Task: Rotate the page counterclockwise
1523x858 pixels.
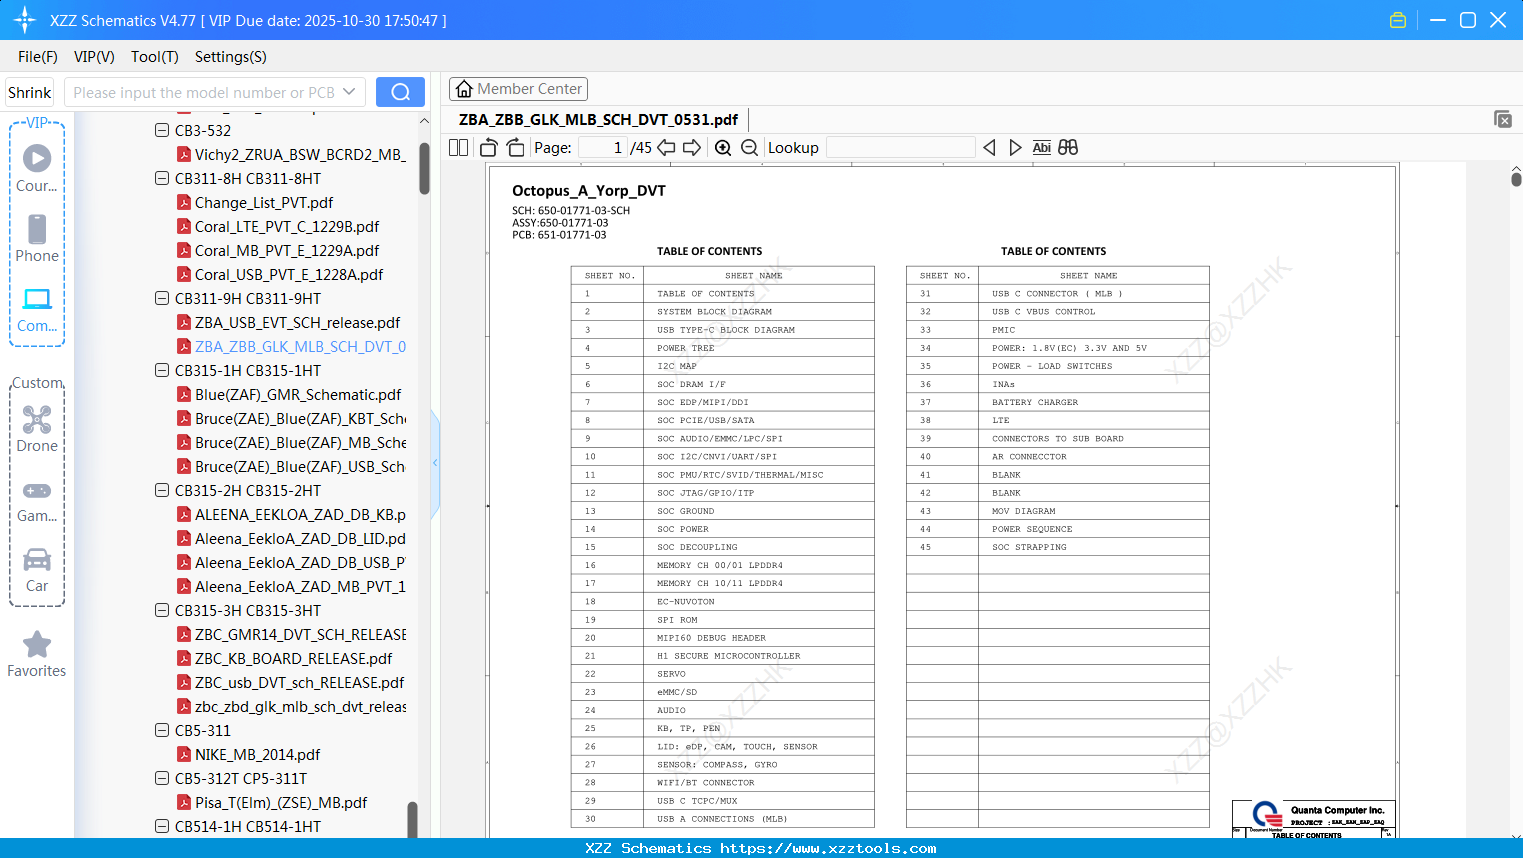Action: (x=489, y=147)
